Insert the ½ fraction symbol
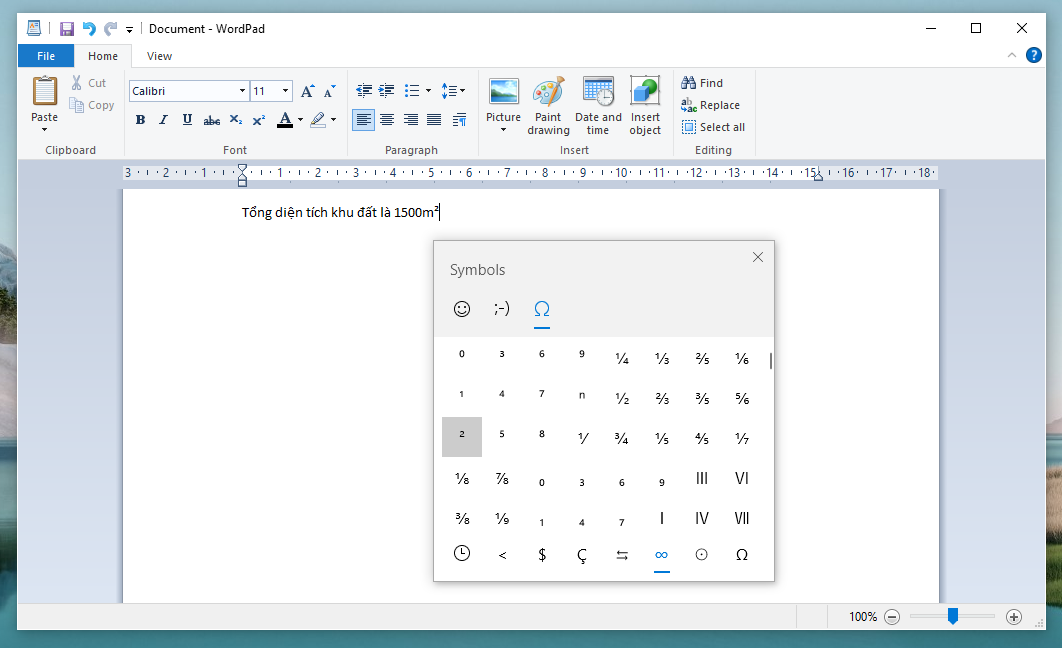 coord(622,398)
